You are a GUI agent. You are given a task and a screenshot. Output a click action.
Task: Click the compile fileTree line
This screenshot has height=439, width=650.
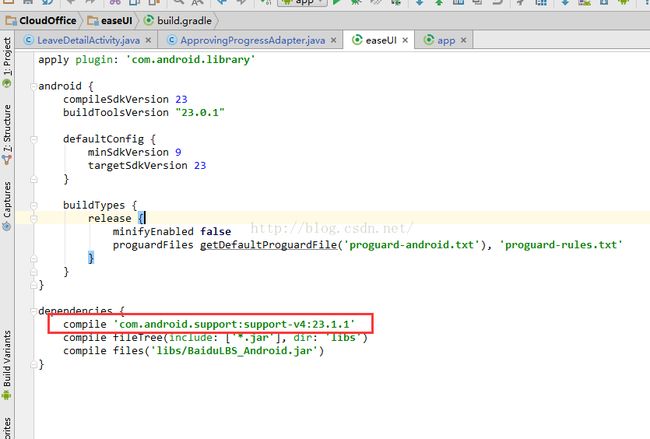[x=215, y=337]
